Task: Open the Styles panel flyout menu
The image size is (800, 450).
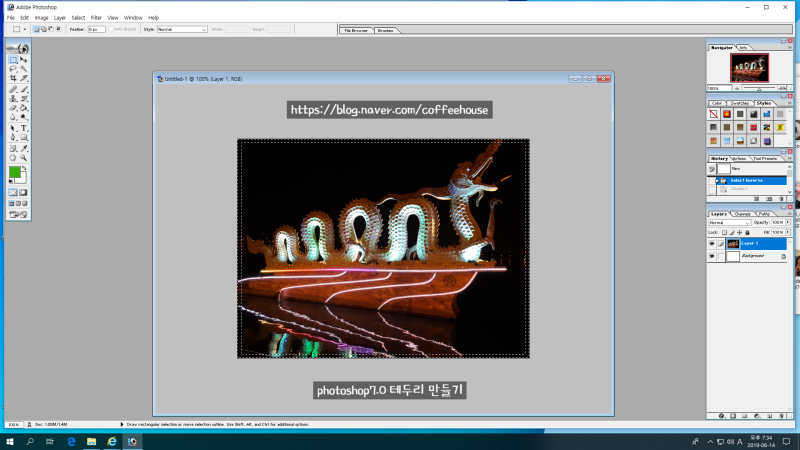Action: pos(790,103)
